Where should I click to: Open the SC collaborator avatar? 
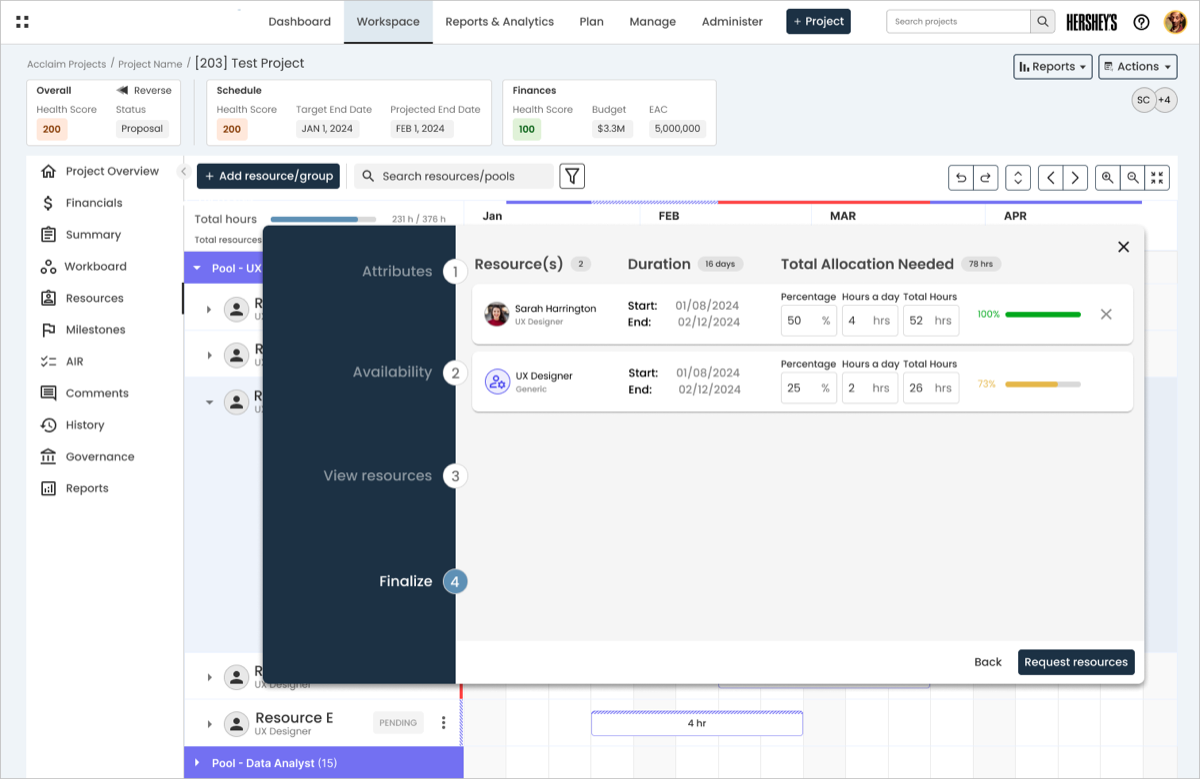pos(1143,100)
